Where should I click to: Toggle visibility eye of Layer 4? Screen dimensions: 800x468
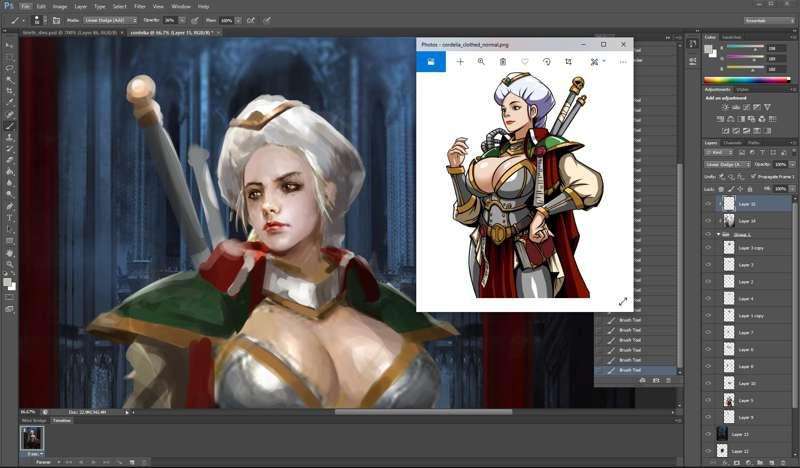[708, 299]
